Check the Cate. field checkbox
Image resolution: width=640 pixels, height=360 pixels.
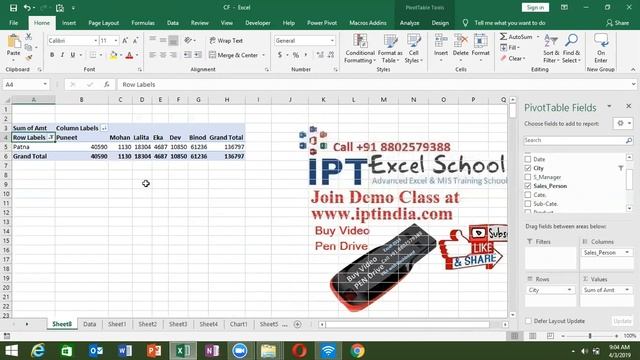[528, 195]
